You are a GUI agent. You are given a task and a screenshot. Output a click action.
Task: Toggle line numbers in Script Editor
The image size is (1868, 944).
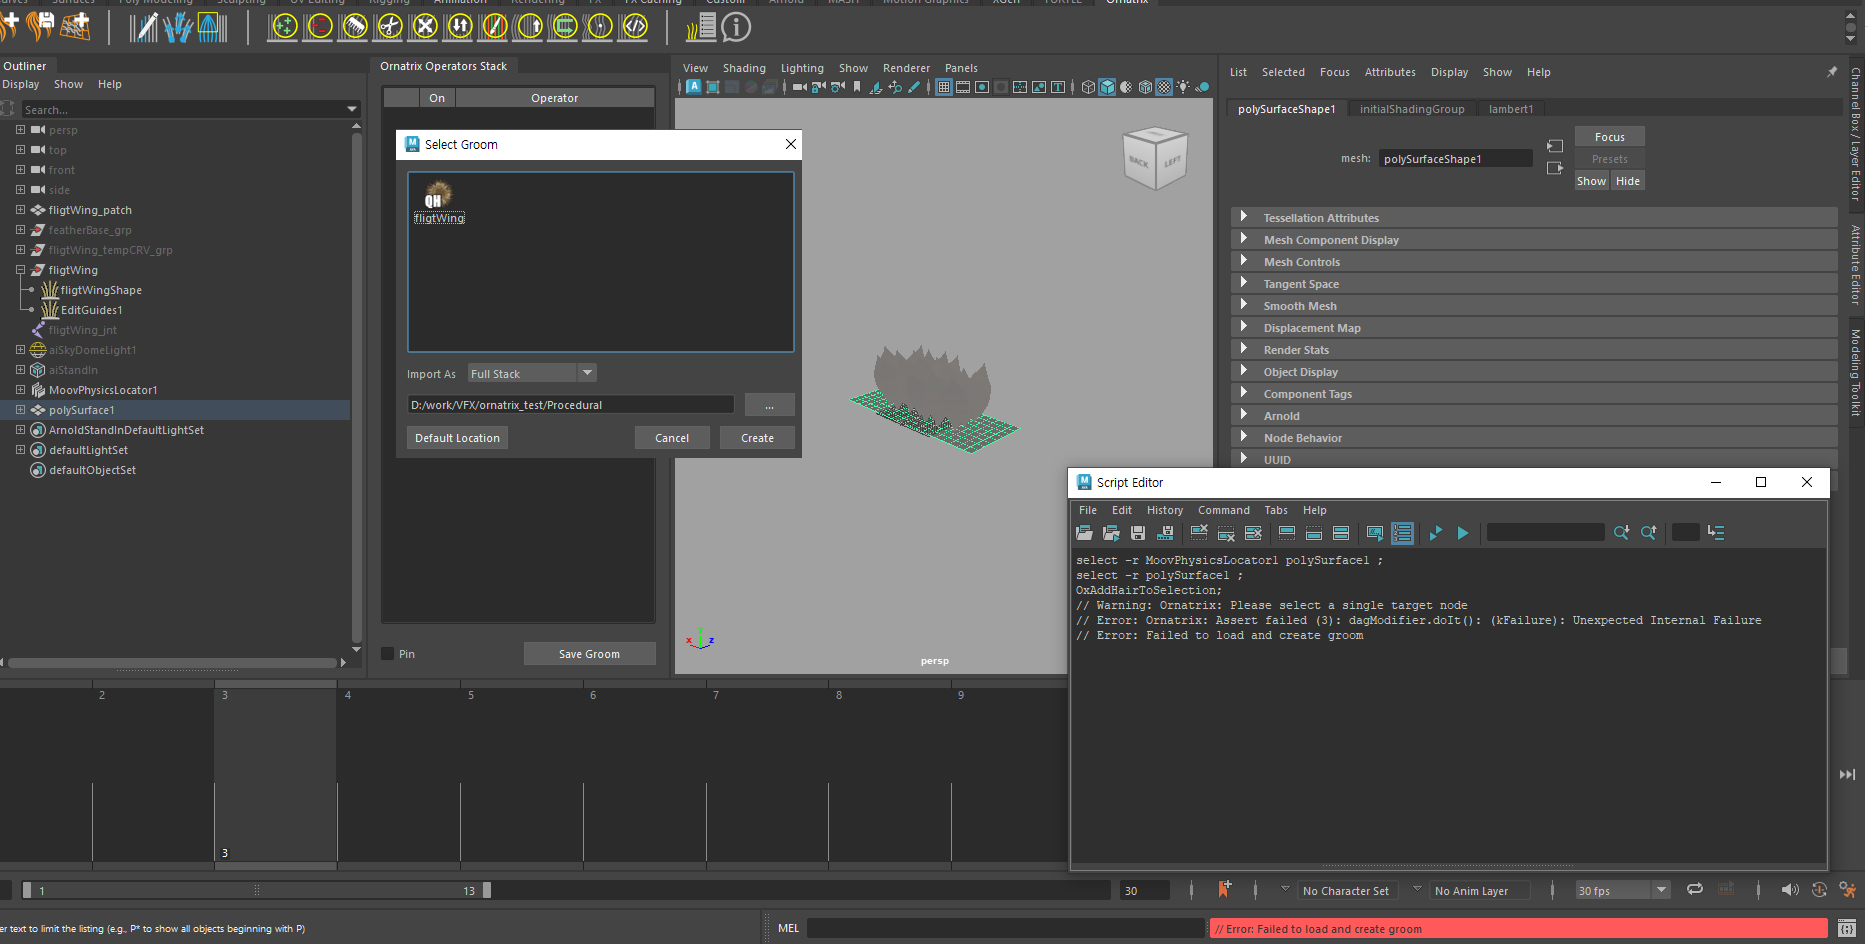click(x=1402, y=533)
